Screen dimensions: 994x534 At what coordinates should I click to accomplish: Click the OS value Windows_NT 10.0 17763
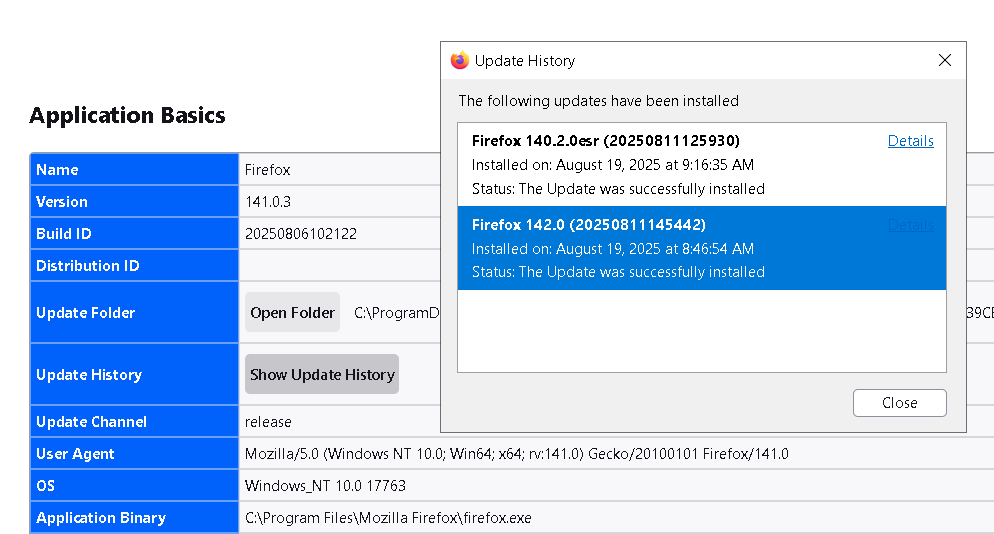[x=325, y=486]
